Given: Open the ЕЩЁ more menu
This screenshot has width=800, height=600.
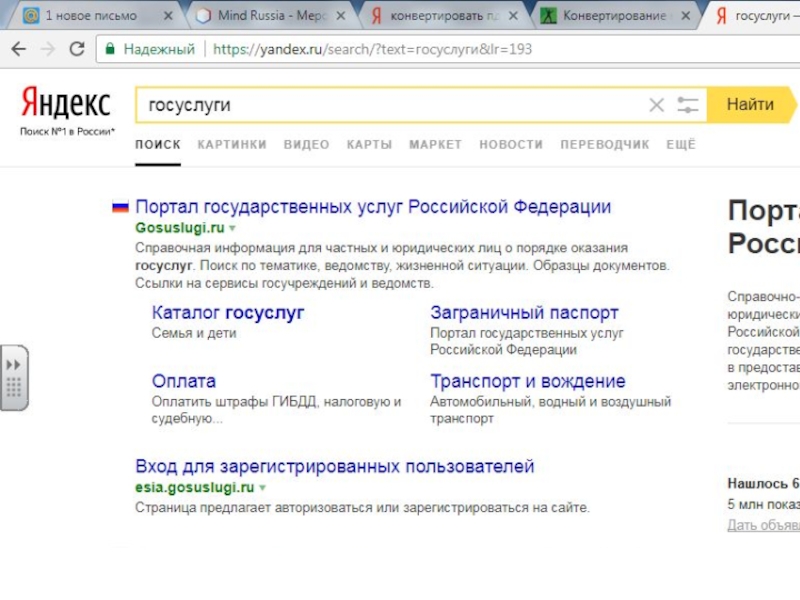Looking at the screenshot, I should (680, 145).
